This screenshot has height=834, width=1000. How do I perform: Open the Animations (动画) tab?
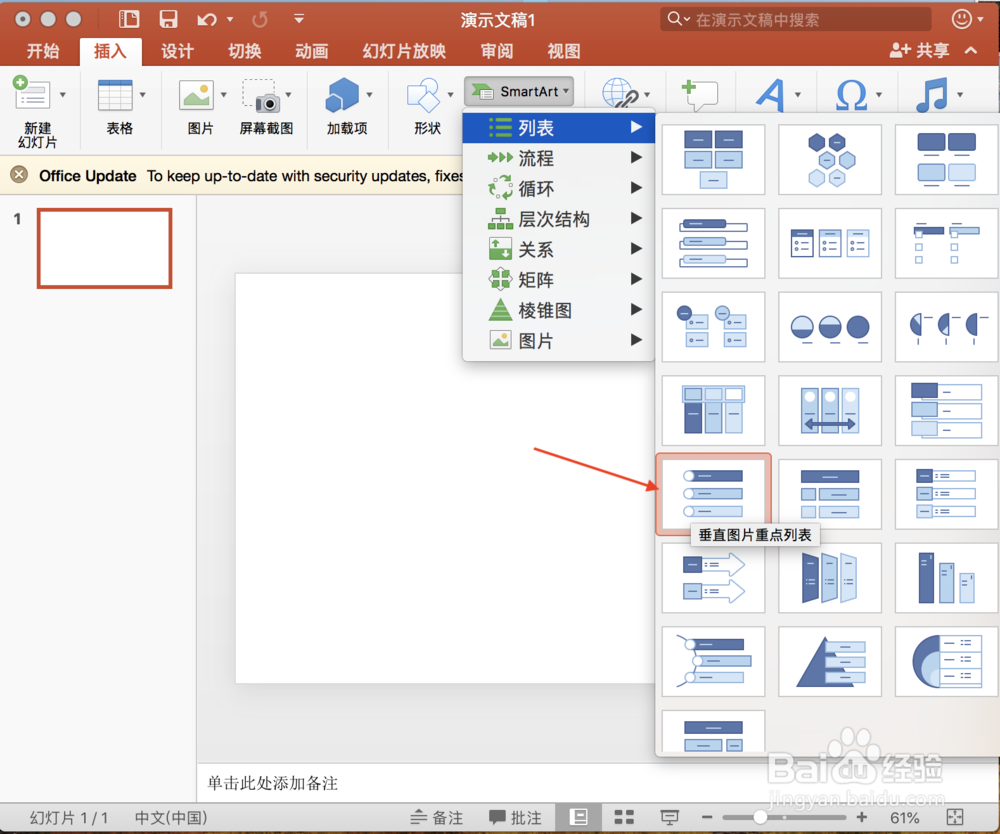point(312,51)
